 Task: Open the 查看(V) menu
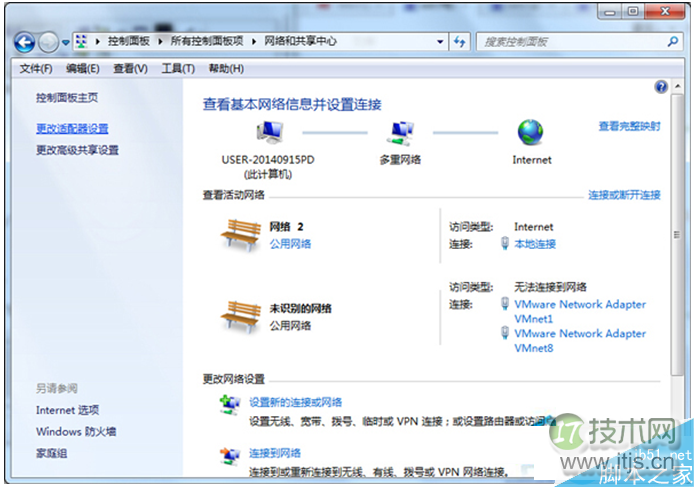(130, 69)
